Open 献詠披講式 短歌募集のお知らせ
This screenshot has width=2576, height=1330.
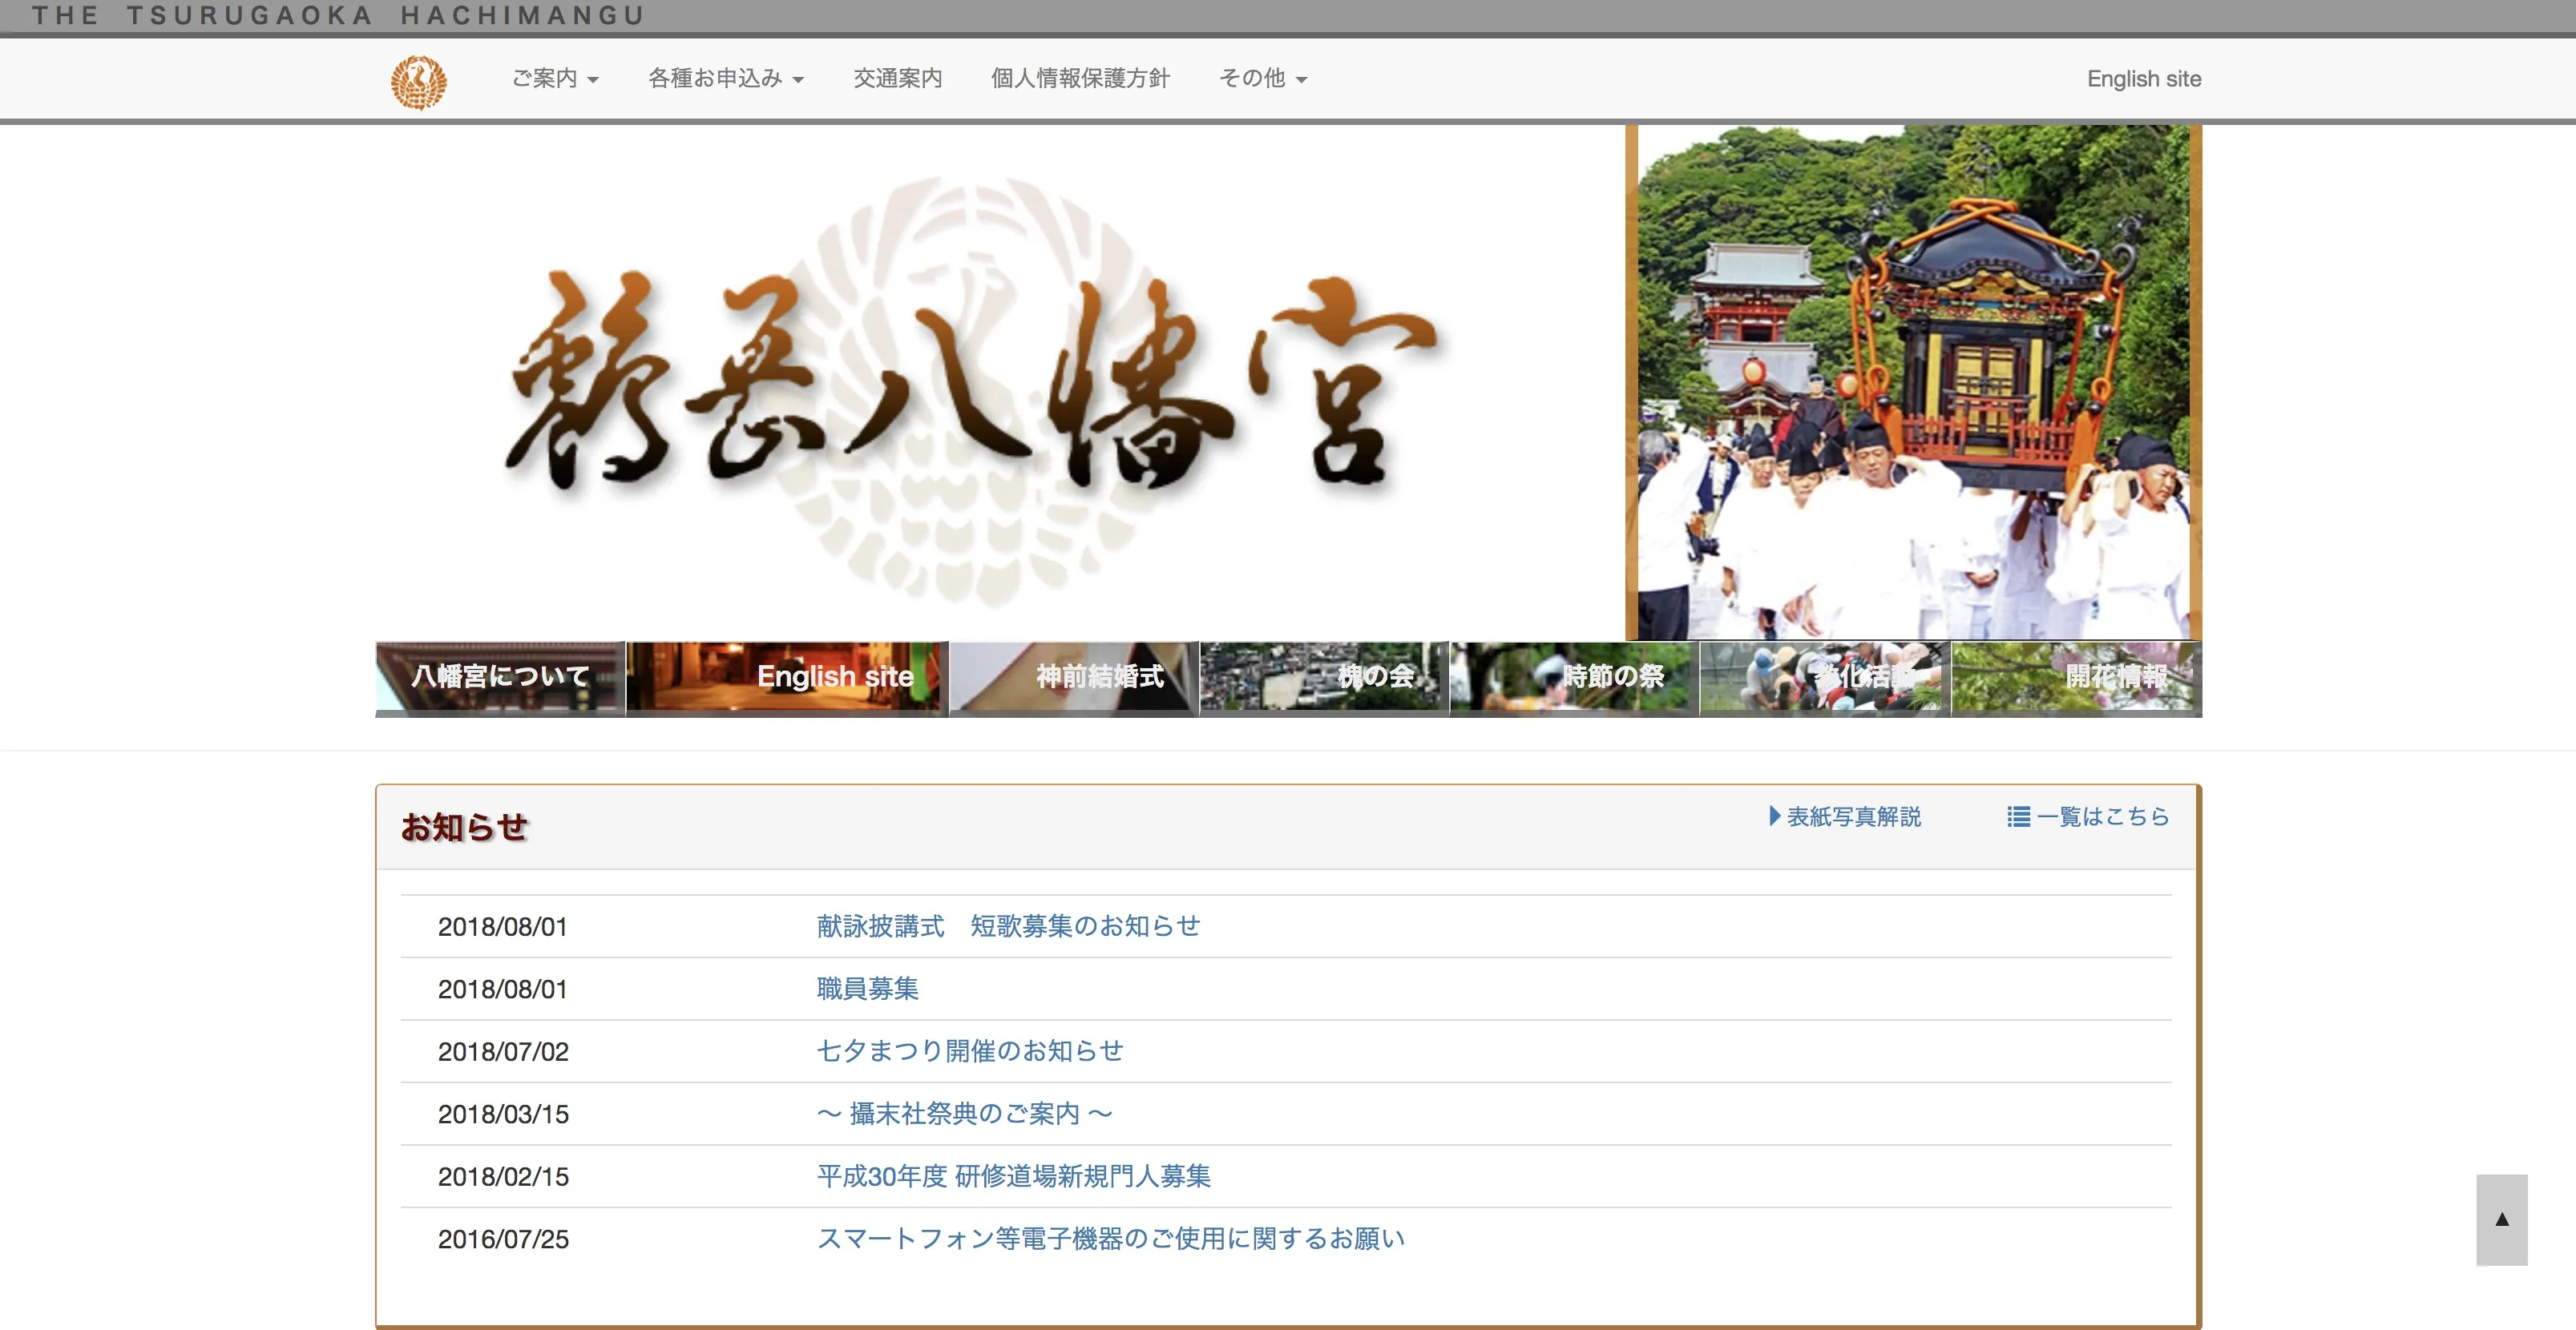click(x=1008, y=926)
